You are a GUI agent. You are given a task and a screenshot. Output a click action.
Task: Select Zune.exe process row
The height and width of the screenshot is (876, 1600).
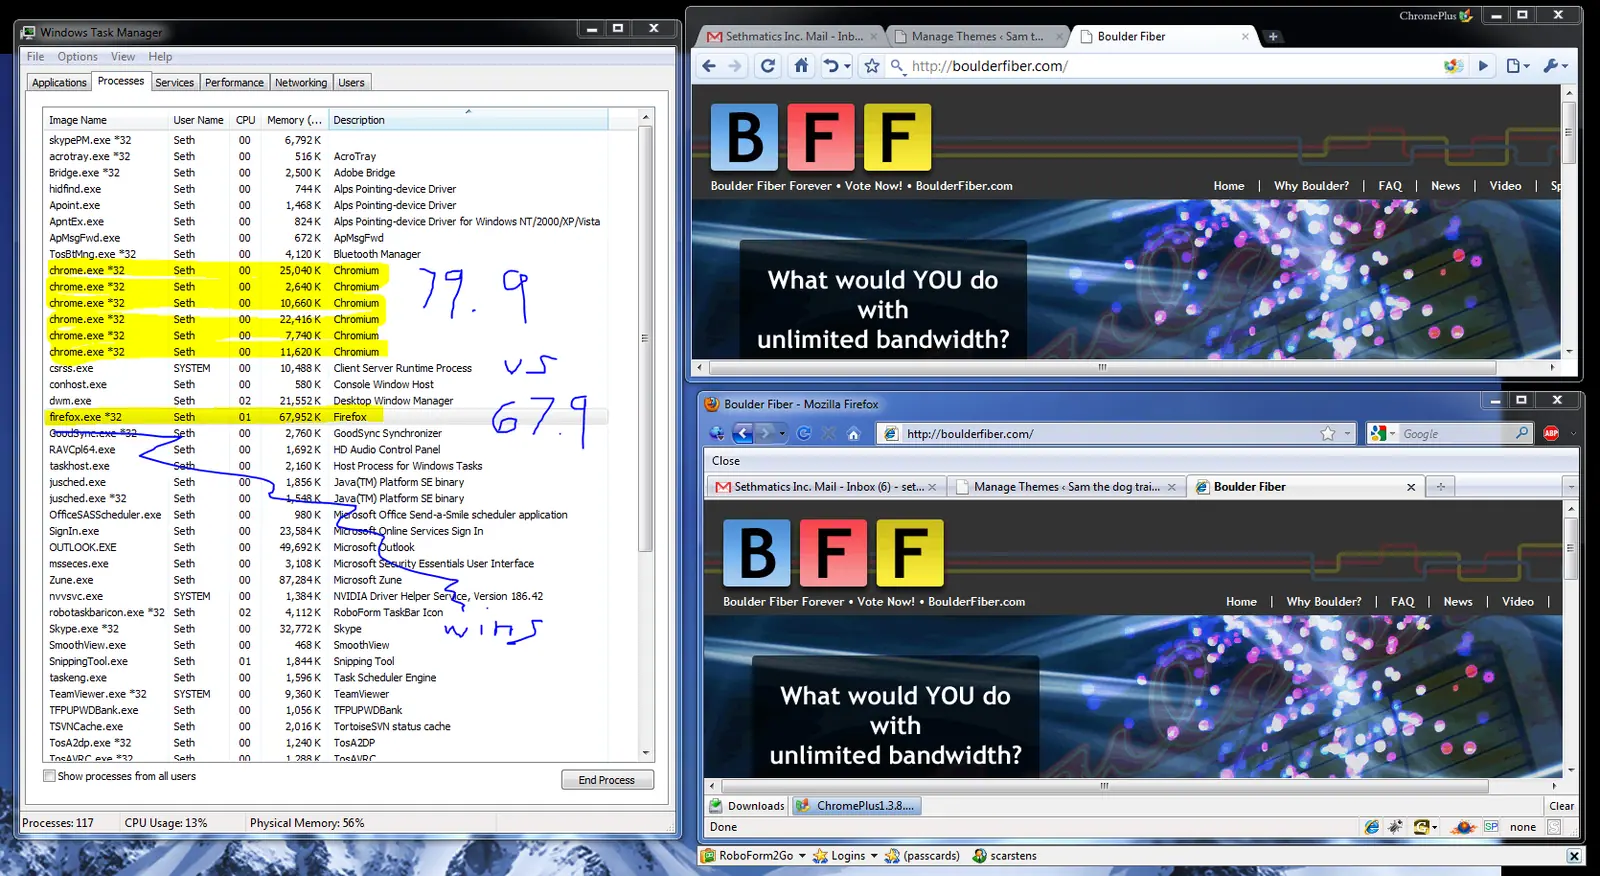click(x=327, y=580)
